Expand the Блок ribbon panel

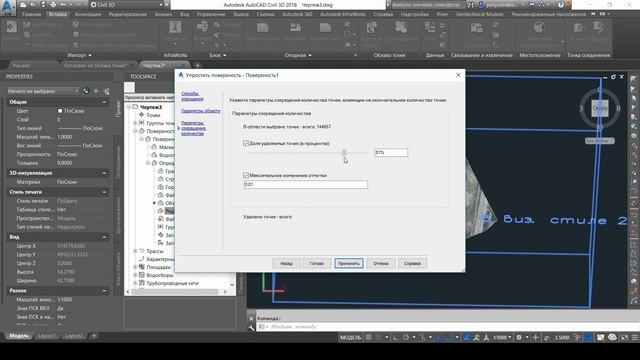(x=218, y=55)
